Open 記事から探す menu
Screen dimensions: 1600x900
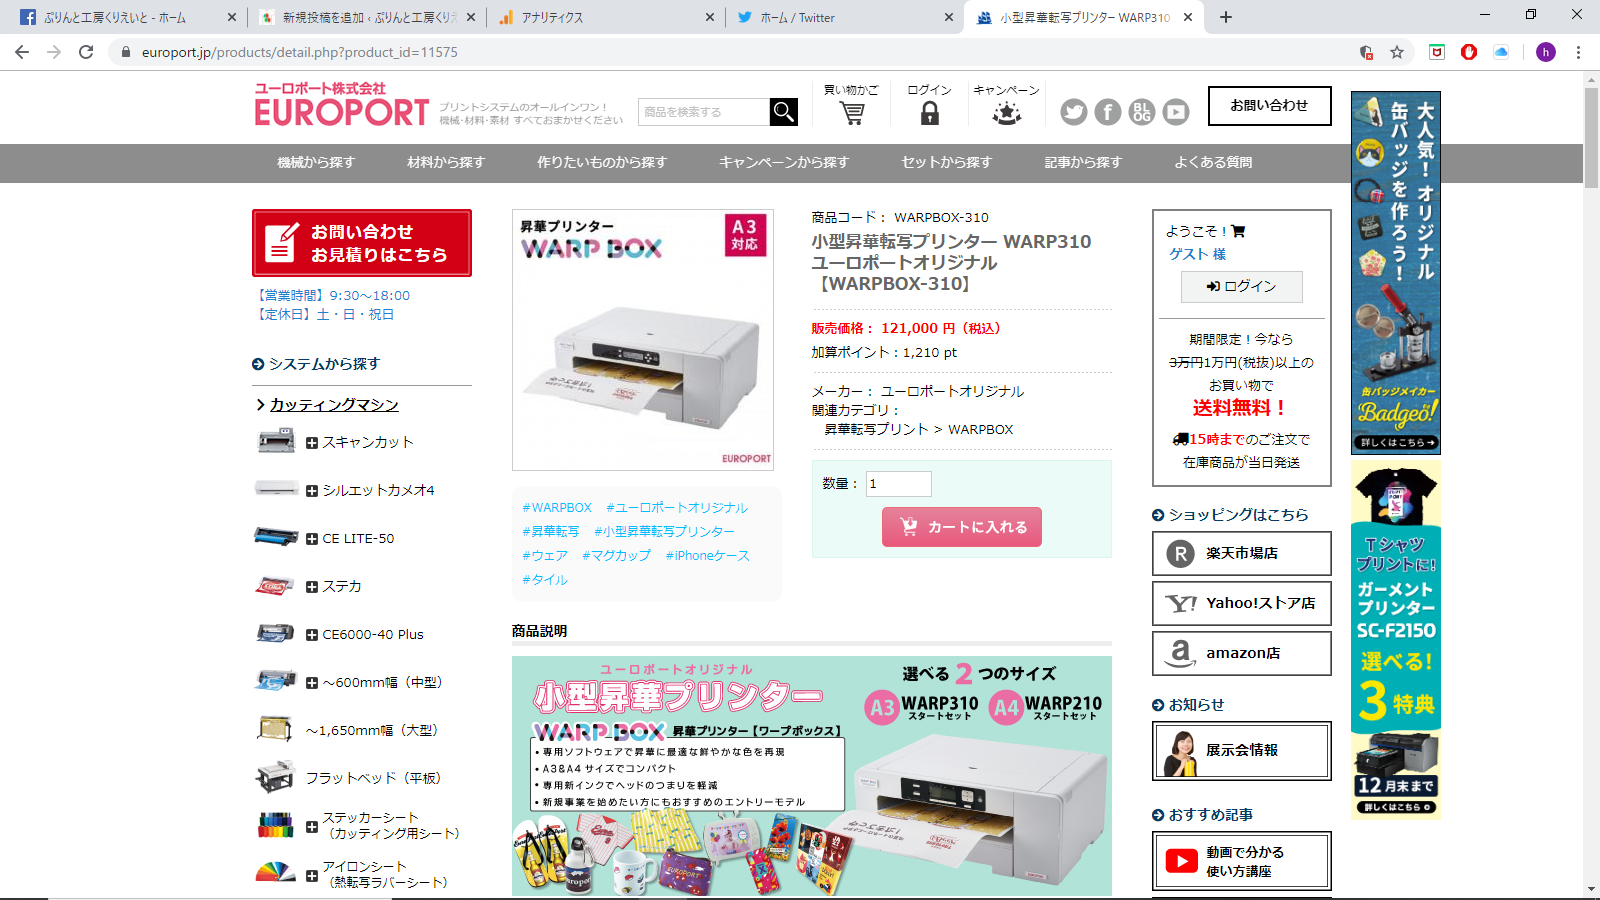[x=1083, y=162]
